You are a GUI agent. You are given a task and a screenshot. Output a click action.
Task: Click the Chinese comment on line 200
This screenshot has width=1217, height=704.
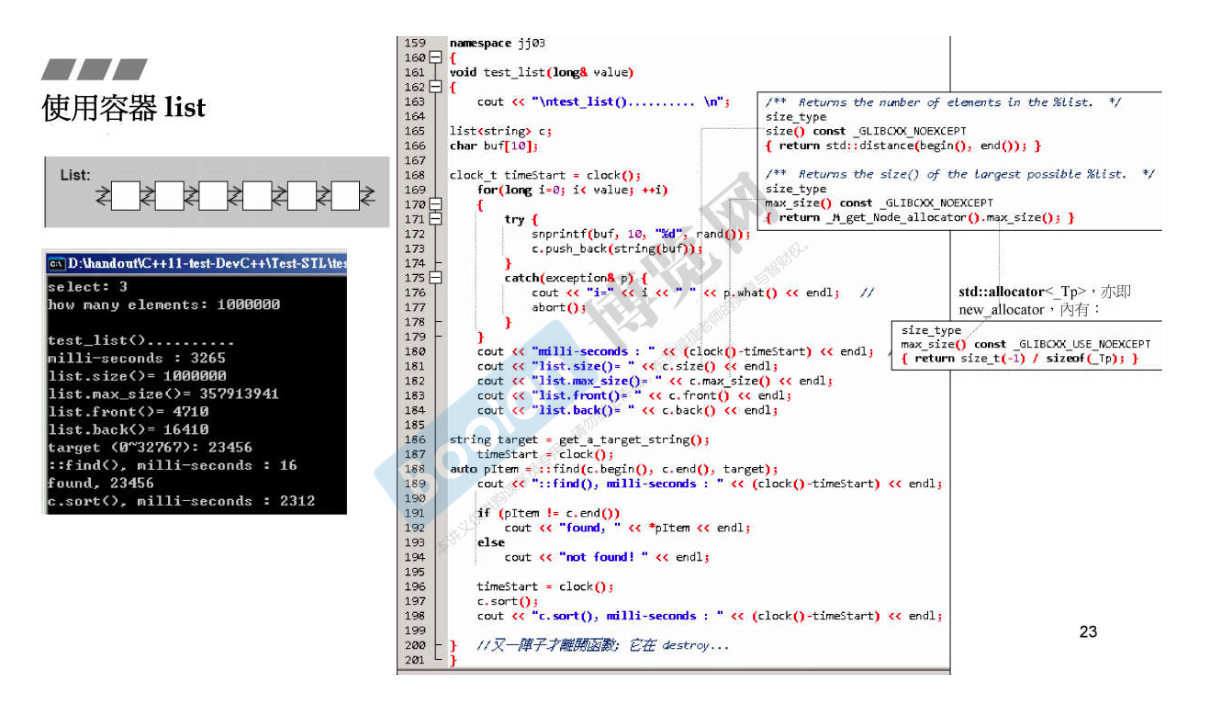[x=603, y=646]
